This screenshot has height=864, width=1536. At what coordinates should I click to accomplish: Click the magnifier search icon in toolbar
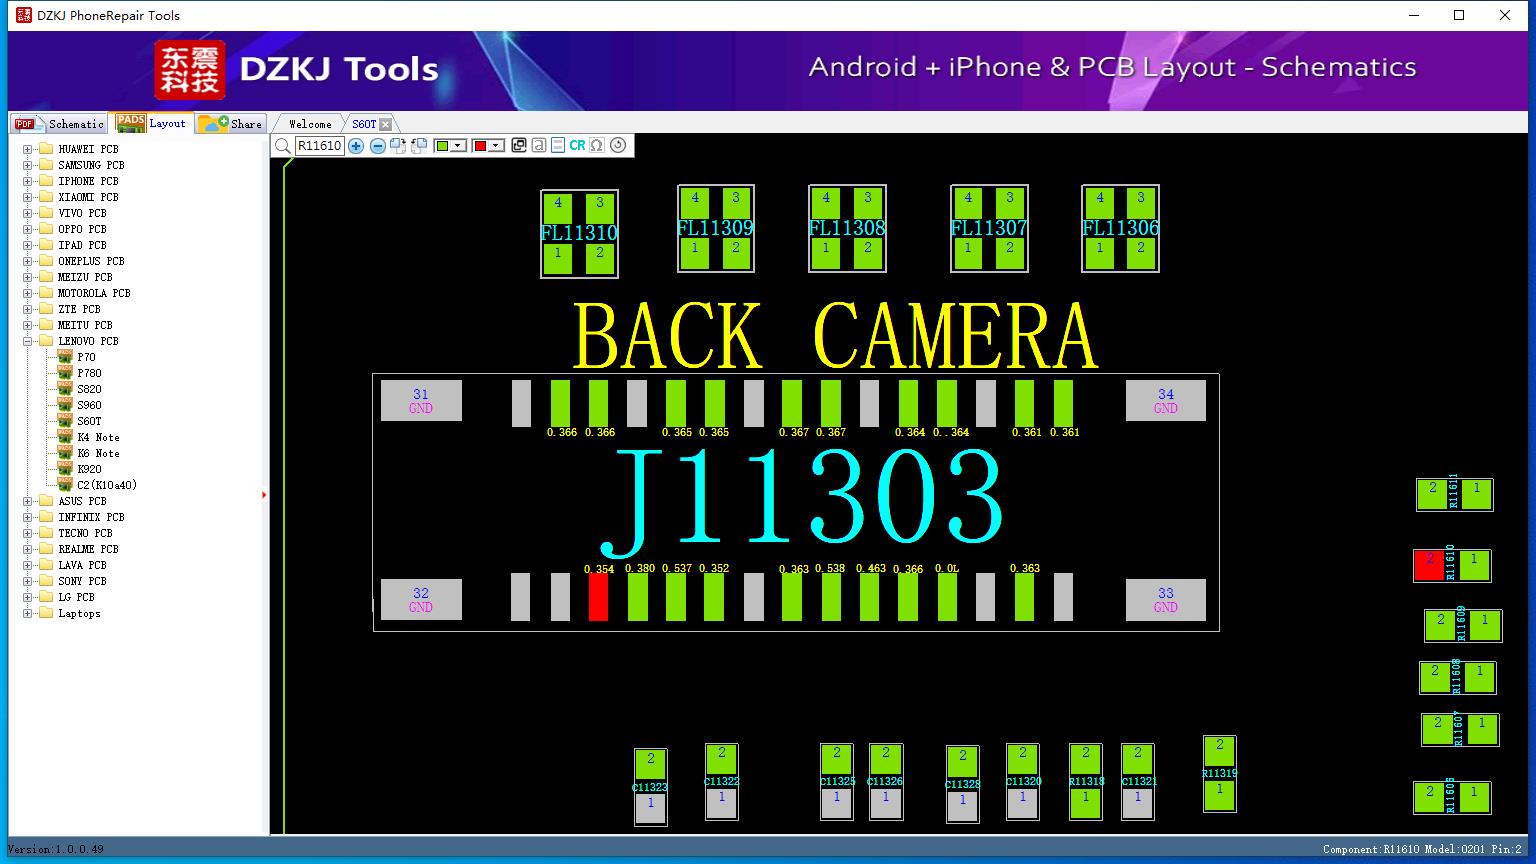point(283,146)
